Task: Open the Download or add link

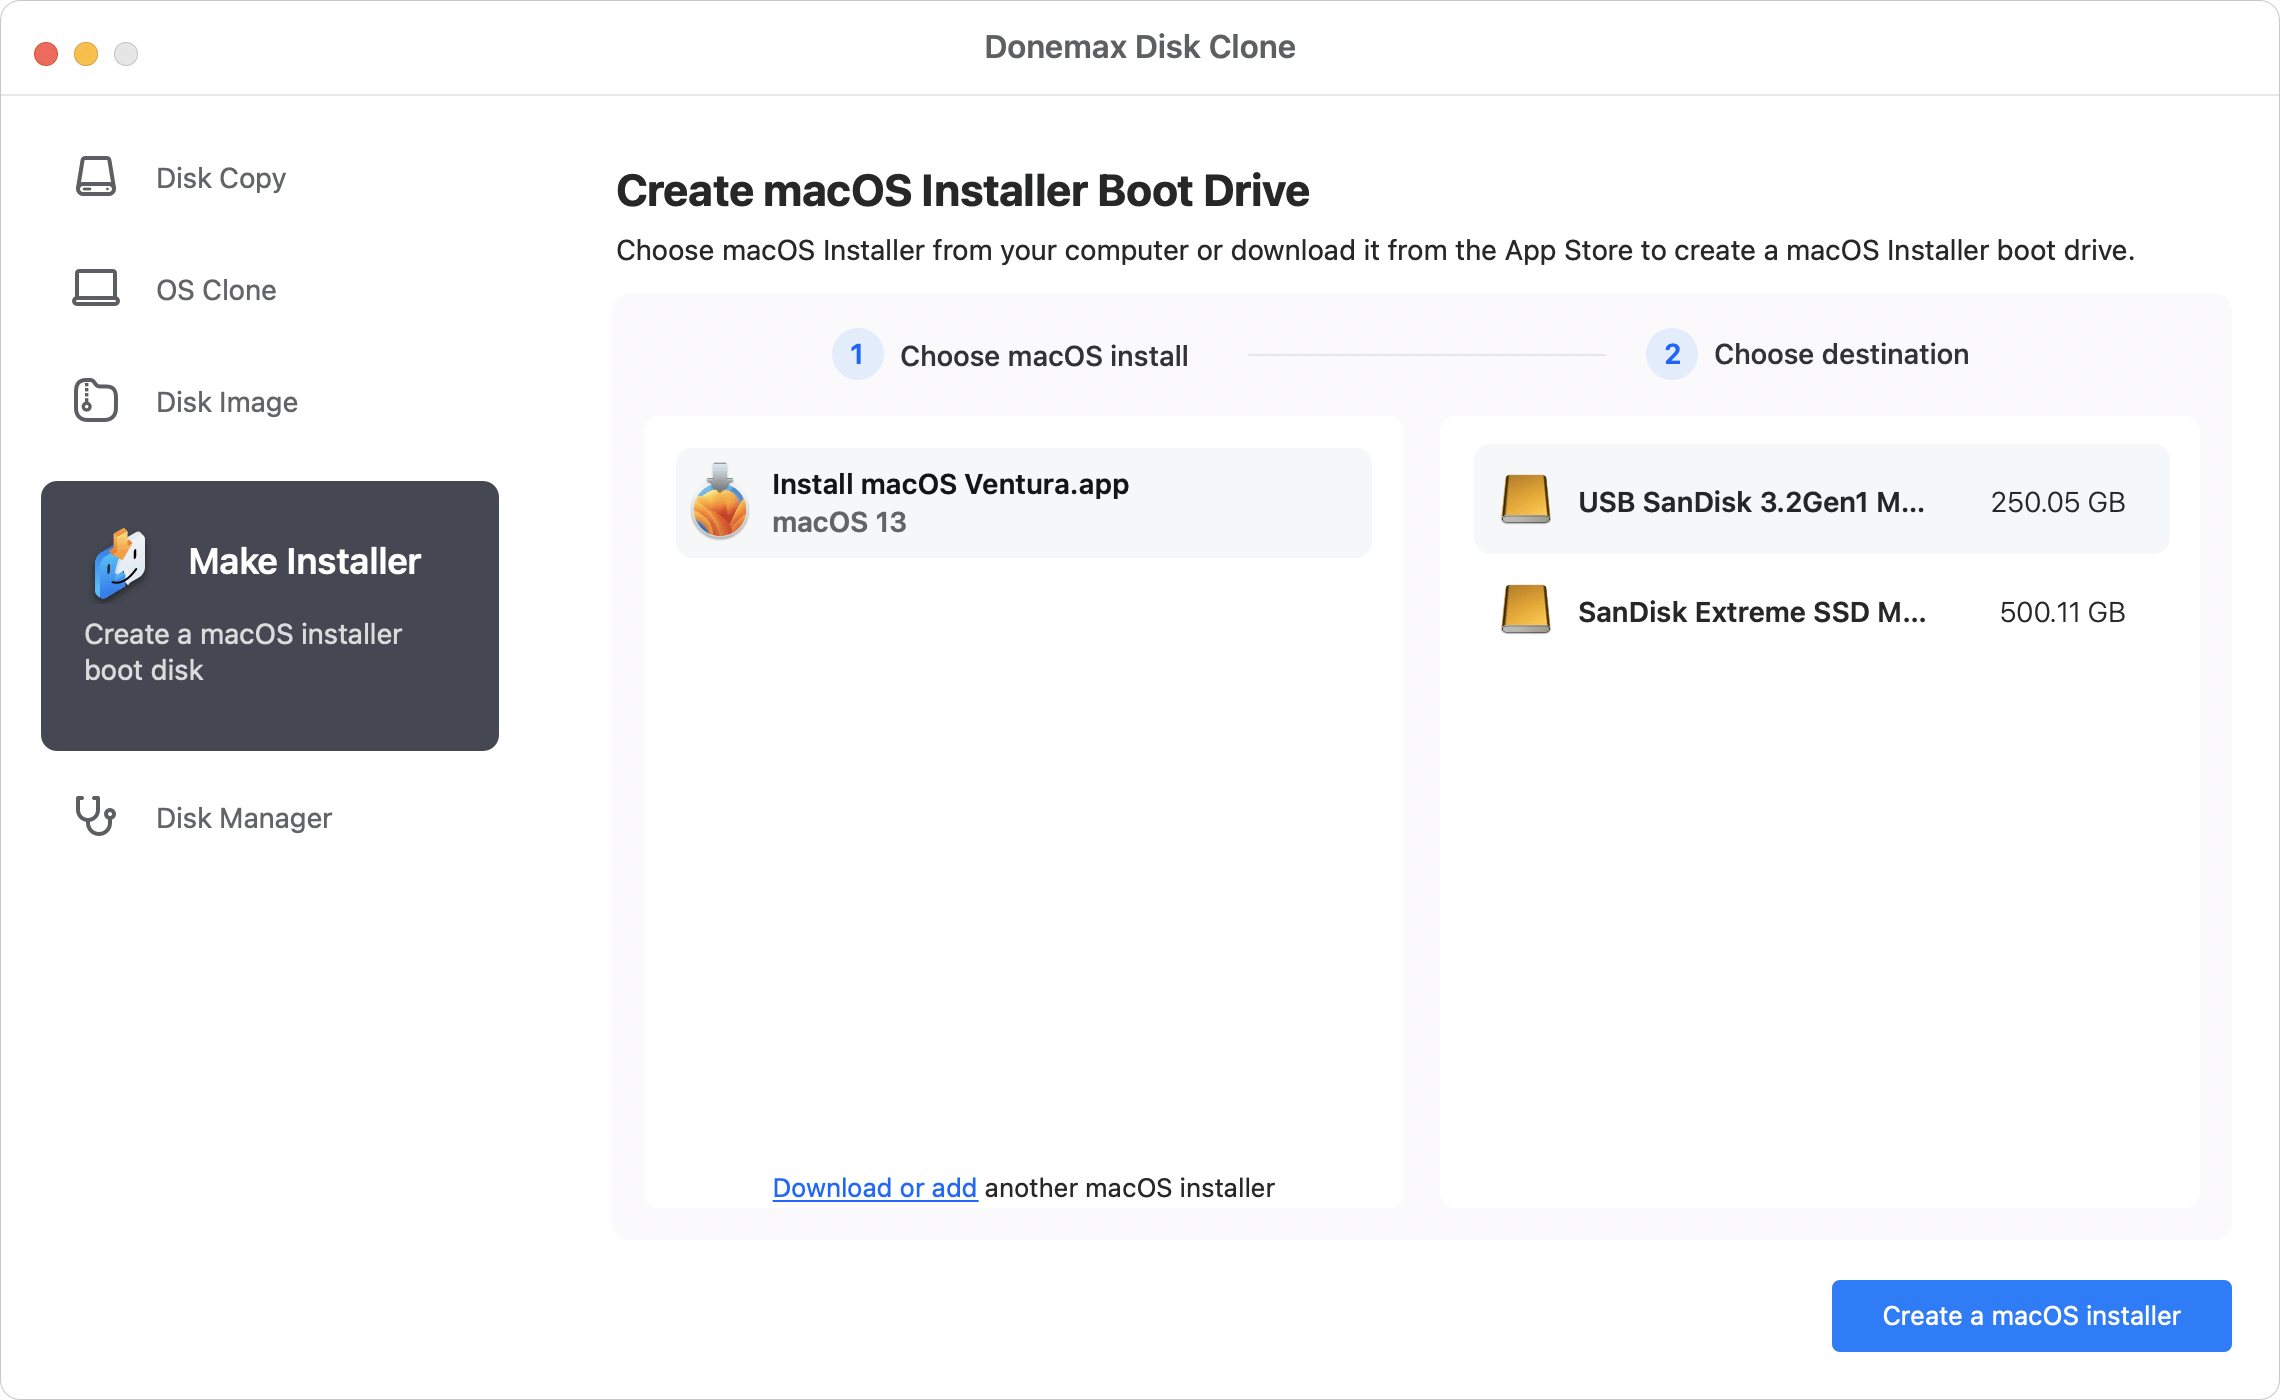Action: click(x=873, y=1187)
